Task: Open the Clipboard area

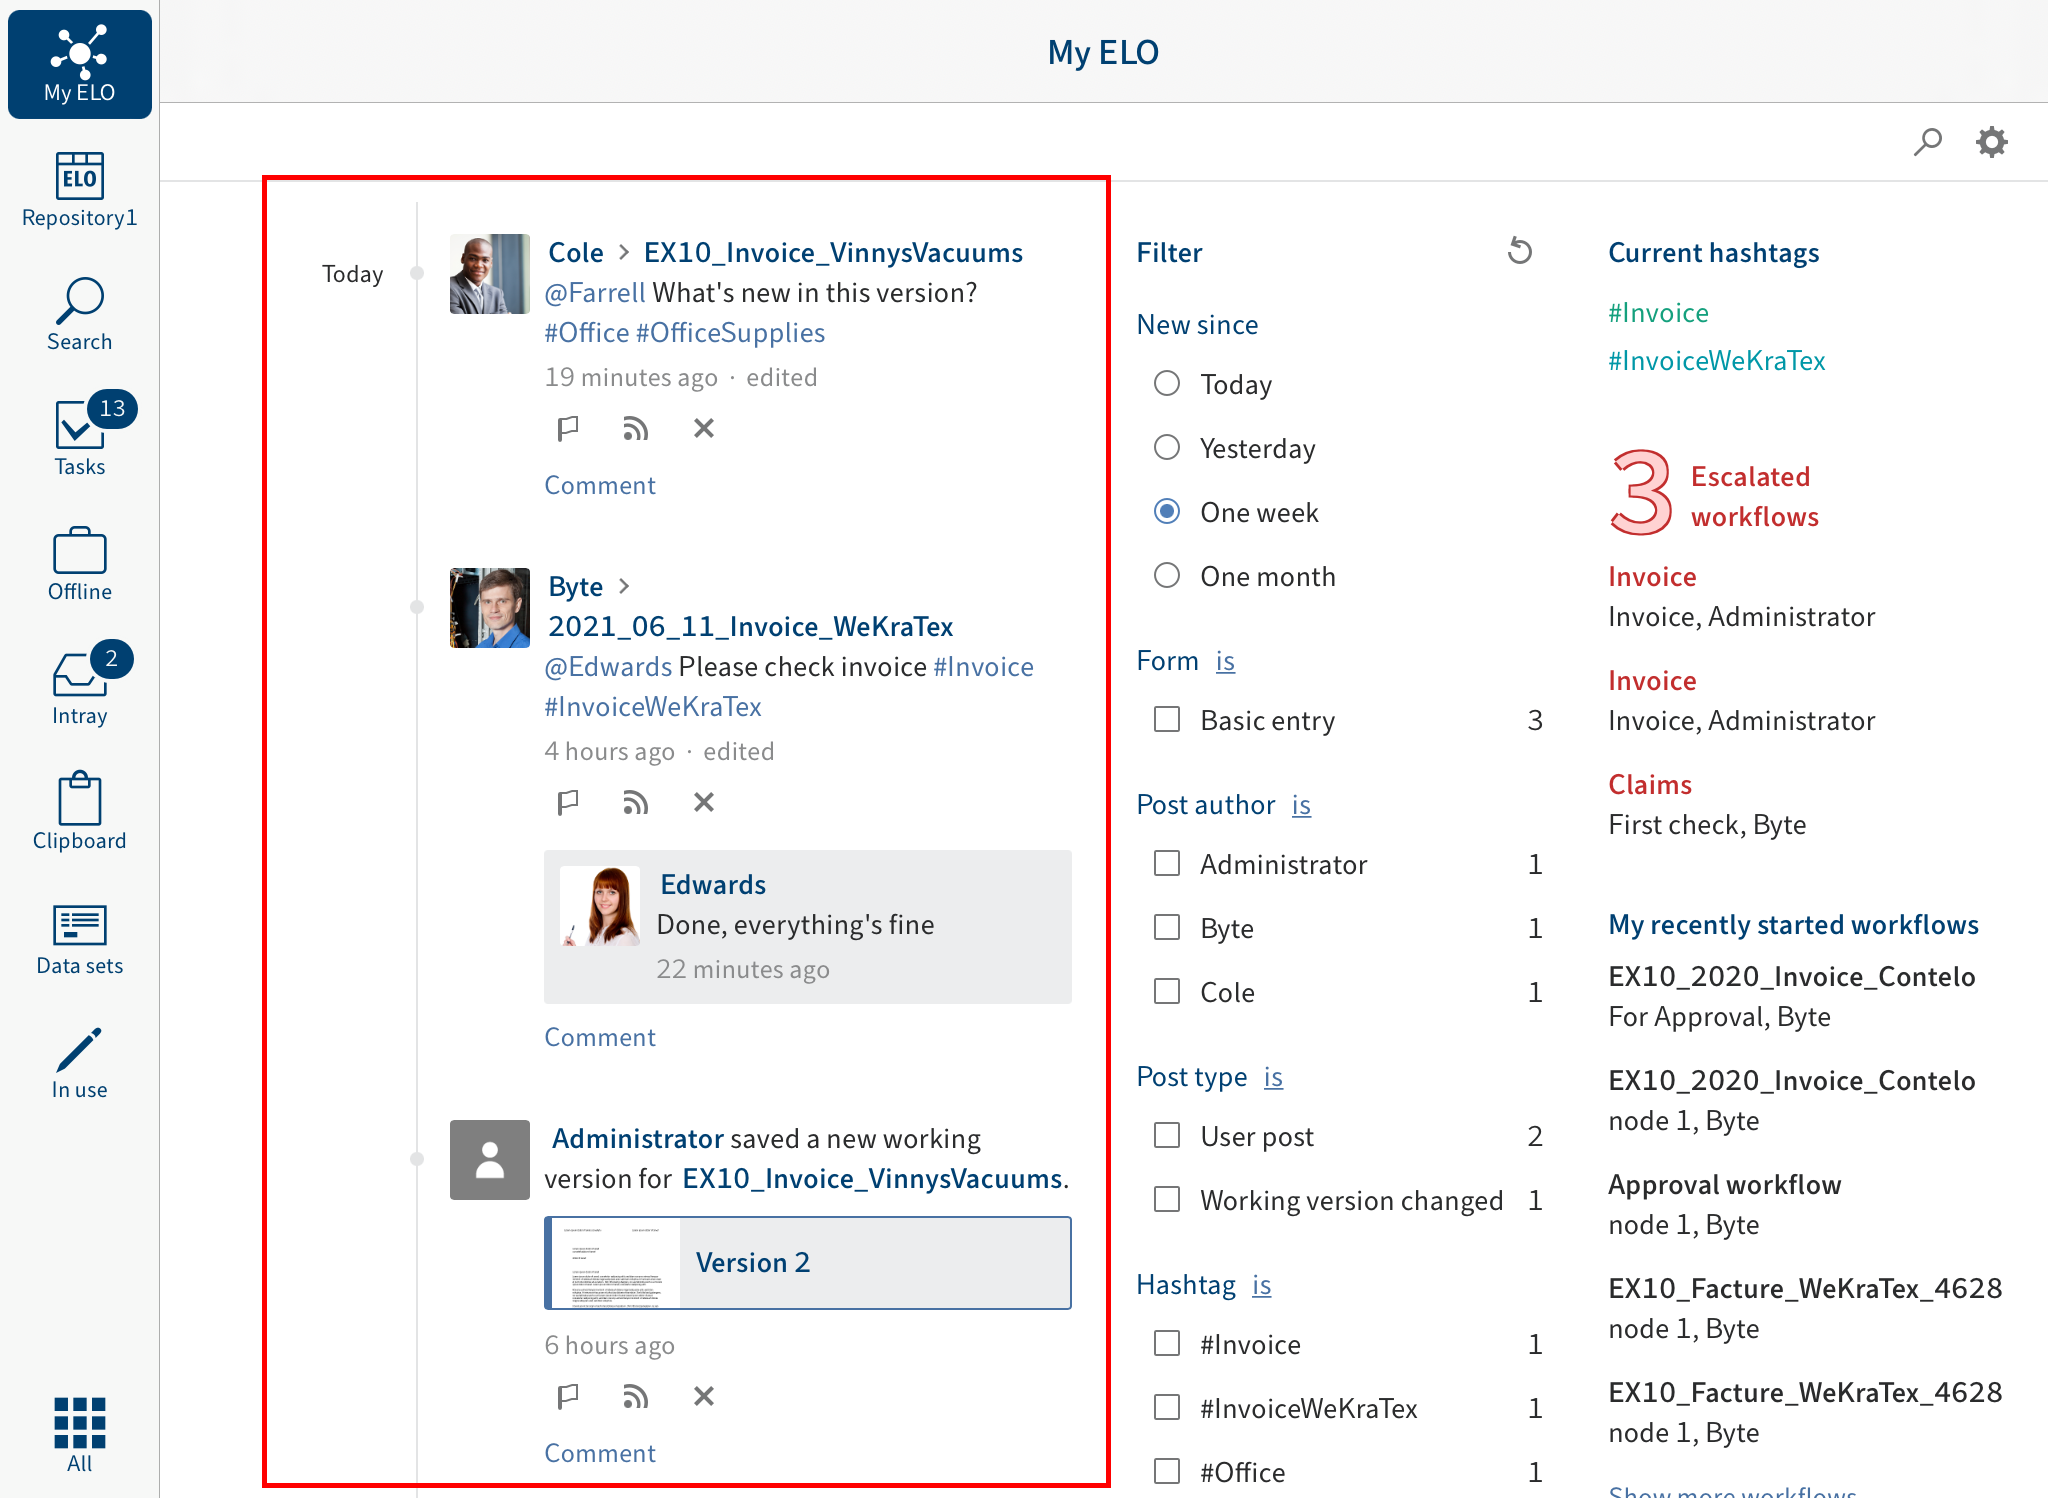Action: pyautogui.click(x=80, y=812)
